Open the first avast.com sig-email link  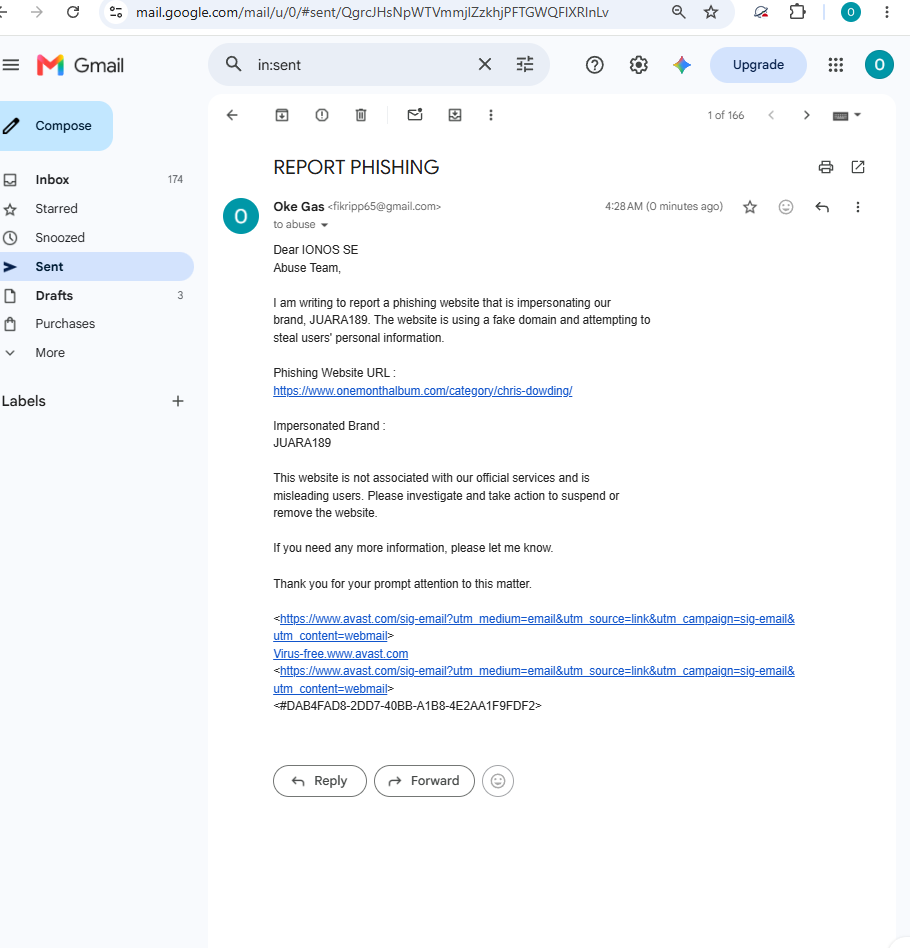click(x=534, y=627)
